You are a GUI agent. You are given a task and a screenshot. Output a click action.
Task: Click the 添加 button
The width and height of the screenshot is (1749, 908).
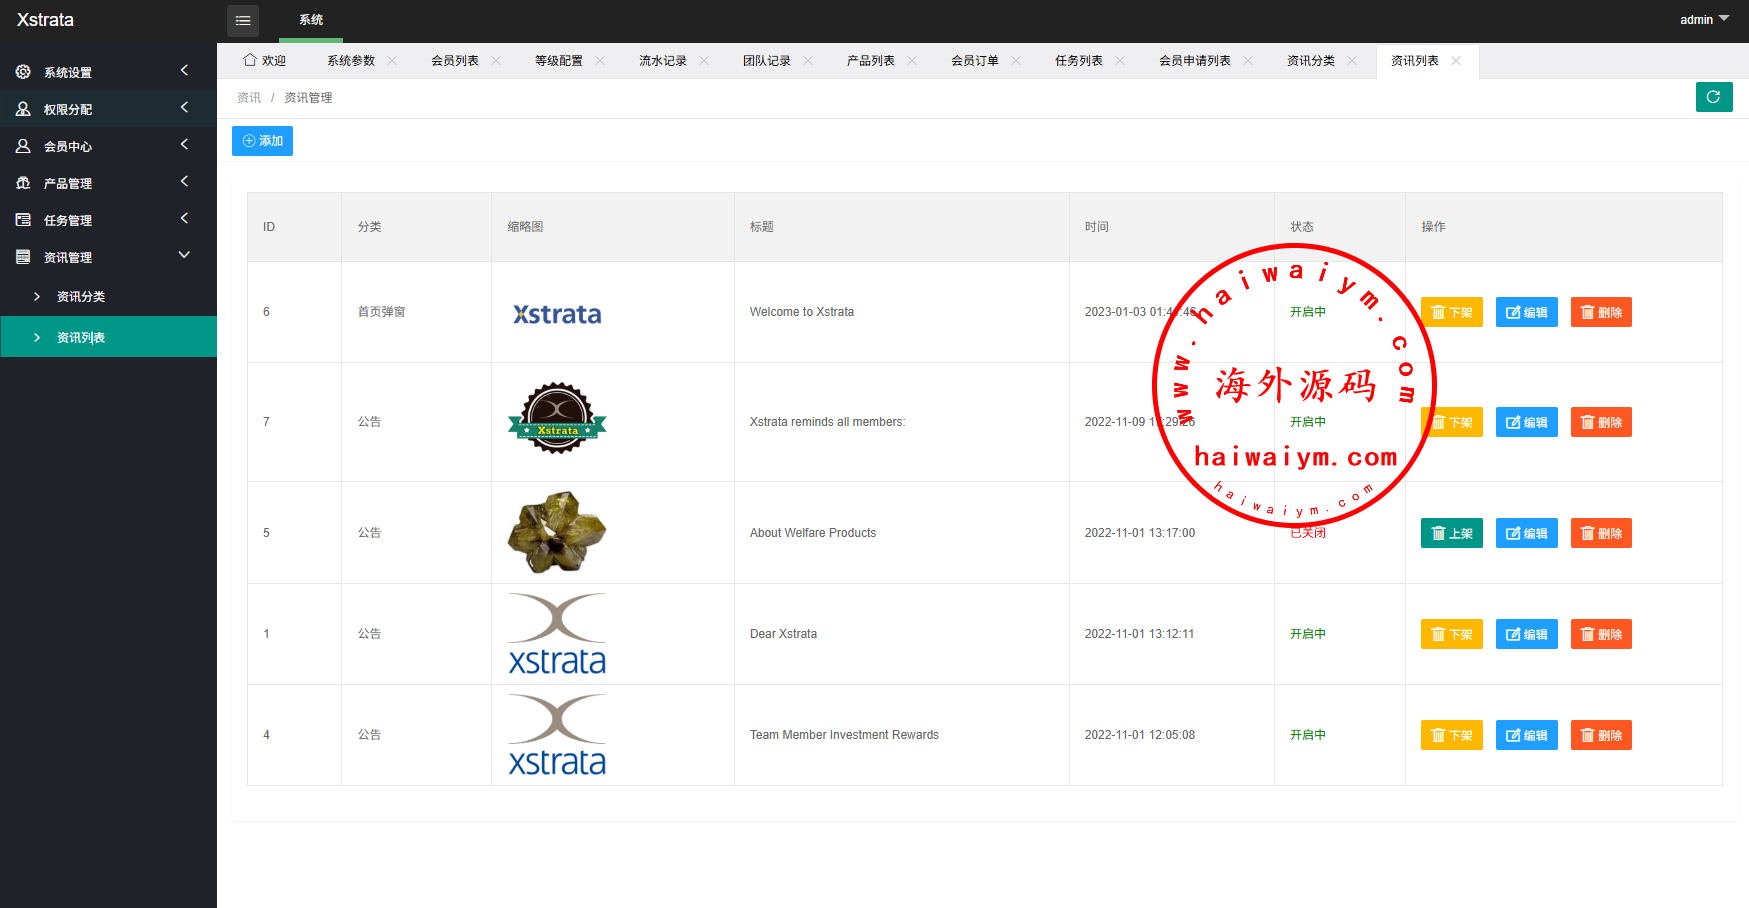pos(262,141)
